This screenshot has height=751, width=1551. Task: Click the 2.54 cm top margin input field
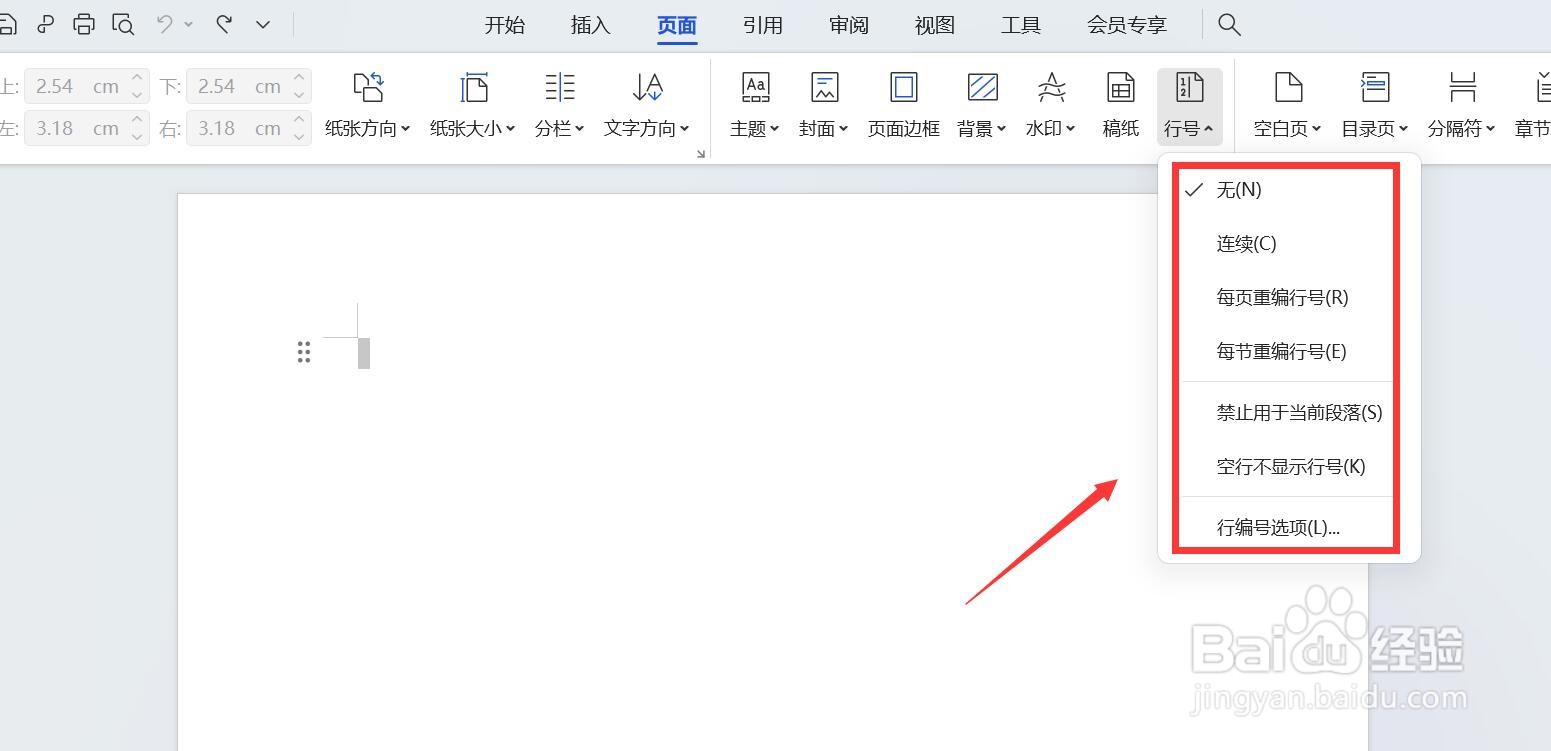pos(62,86)
